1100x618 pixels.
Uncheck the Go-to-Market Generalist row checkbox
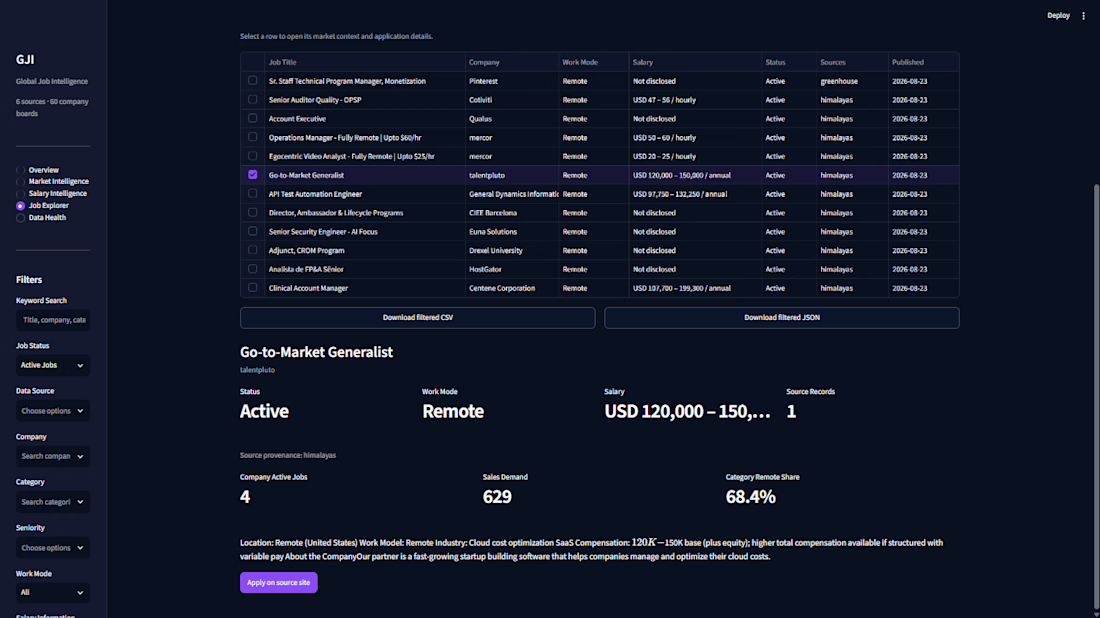[253, 175]
